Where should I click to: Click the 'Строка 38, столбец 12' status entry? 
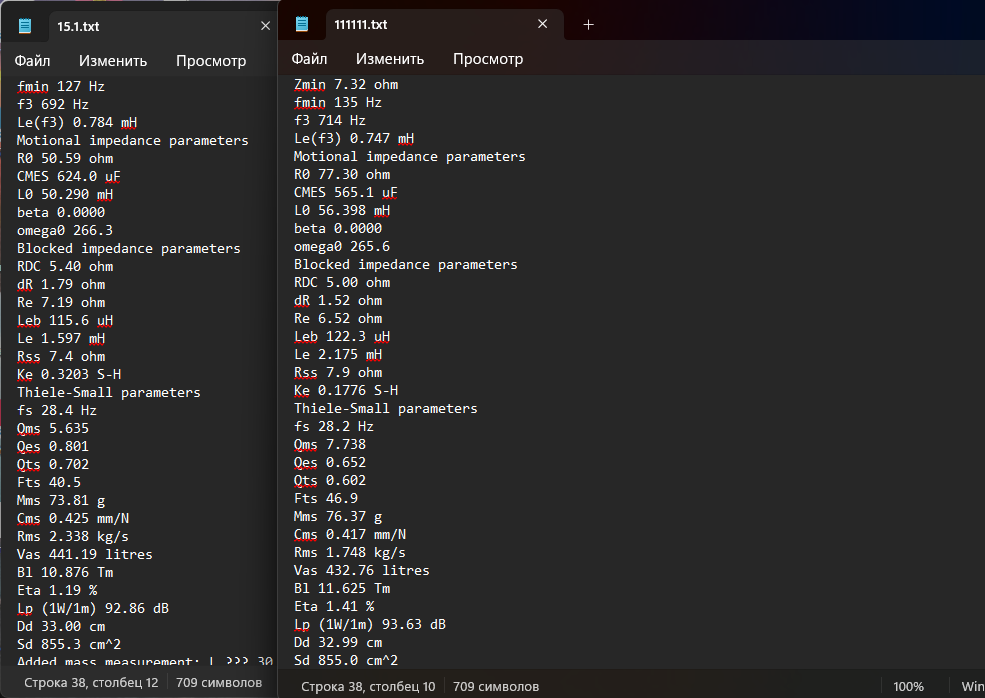pyautogui.click(x=91, y=683)
